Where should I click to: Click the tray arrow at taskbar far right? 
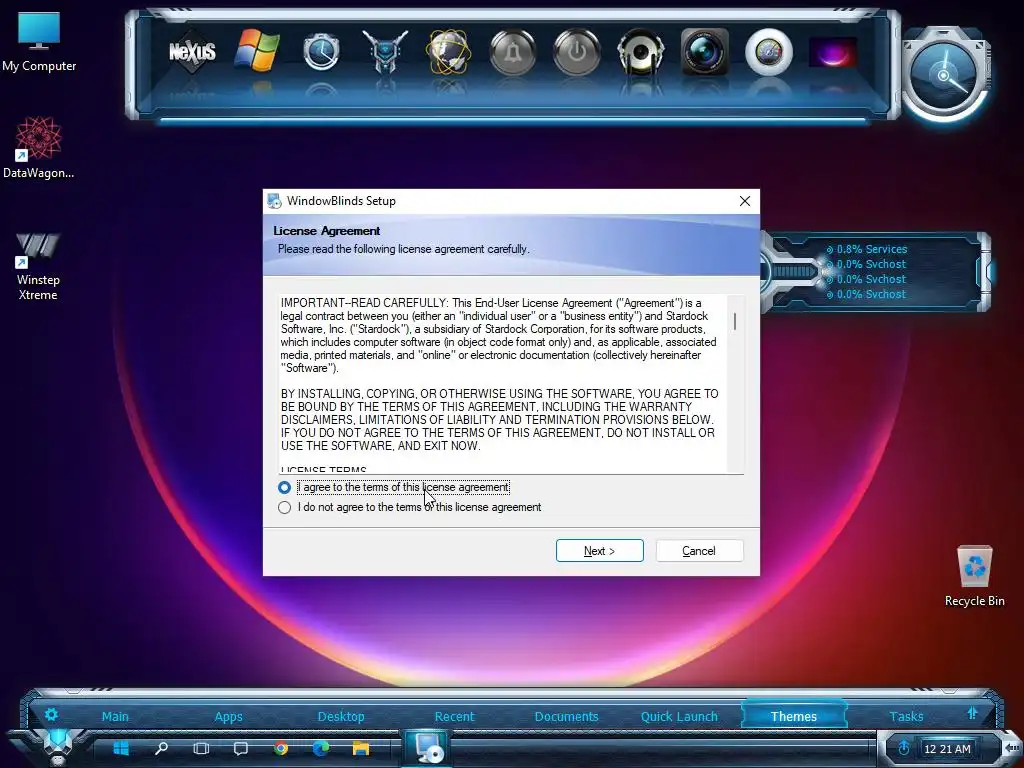[x=1010, y=748]
